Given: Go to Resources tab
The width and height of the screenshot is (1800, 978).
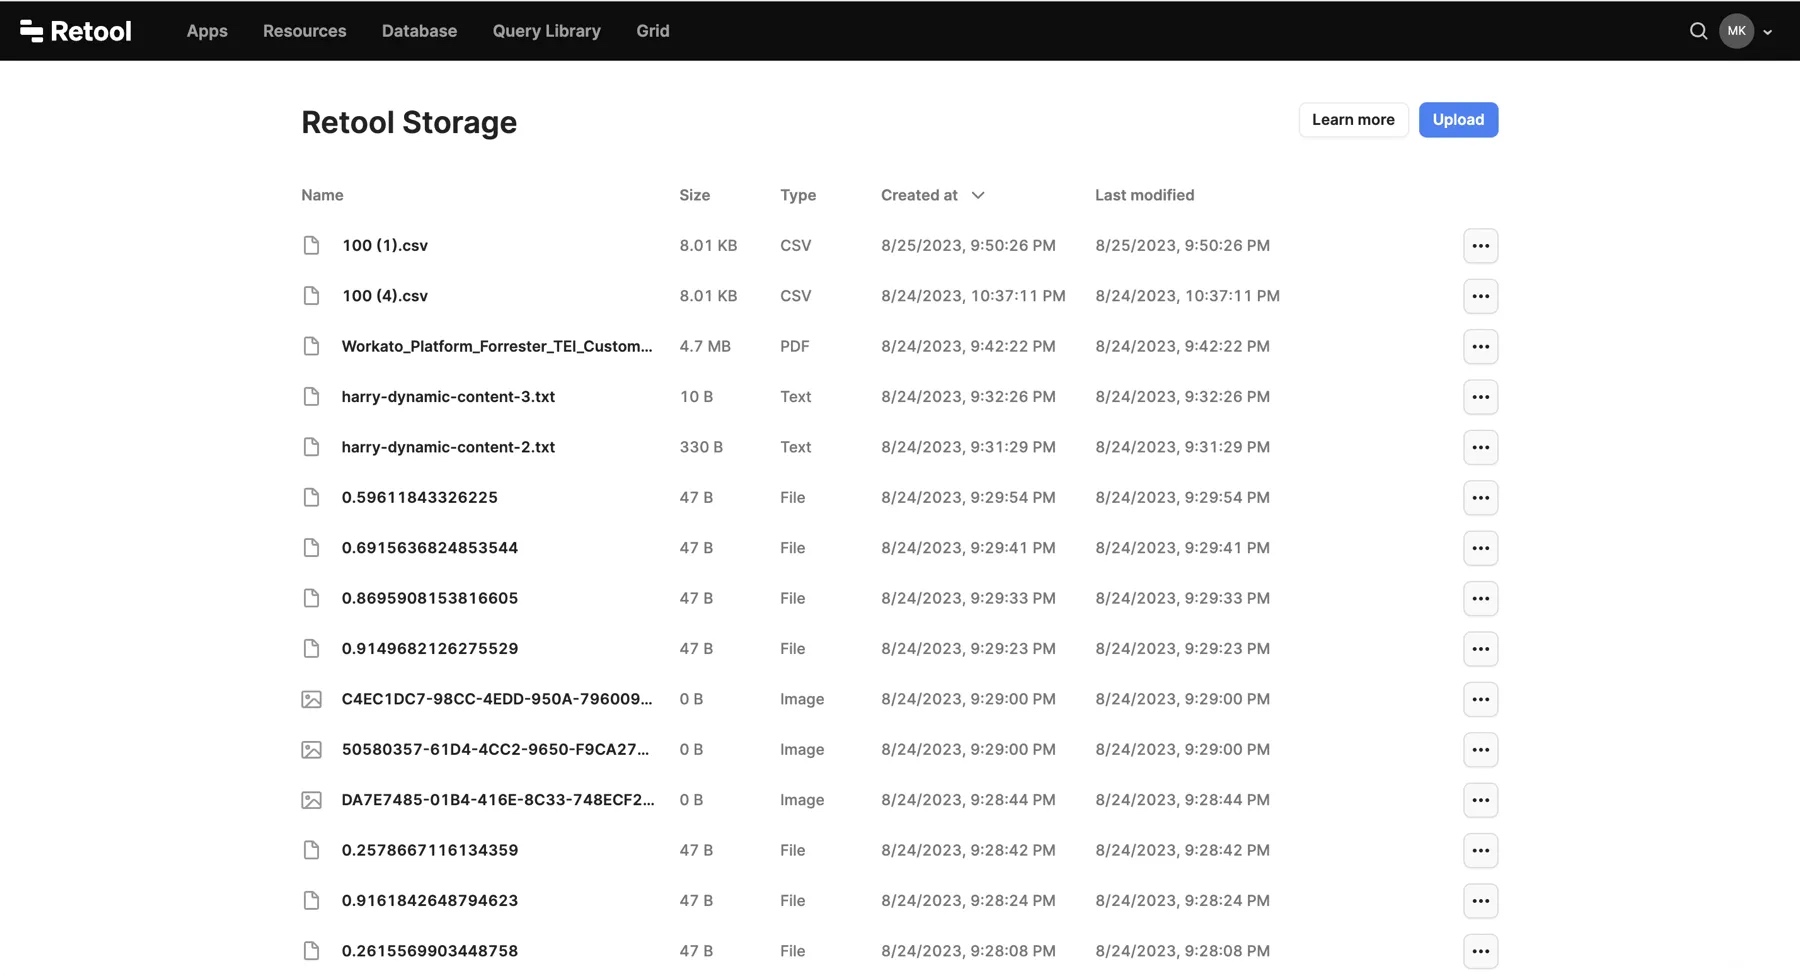Looking at the screenshot, I should click(305, 31).
